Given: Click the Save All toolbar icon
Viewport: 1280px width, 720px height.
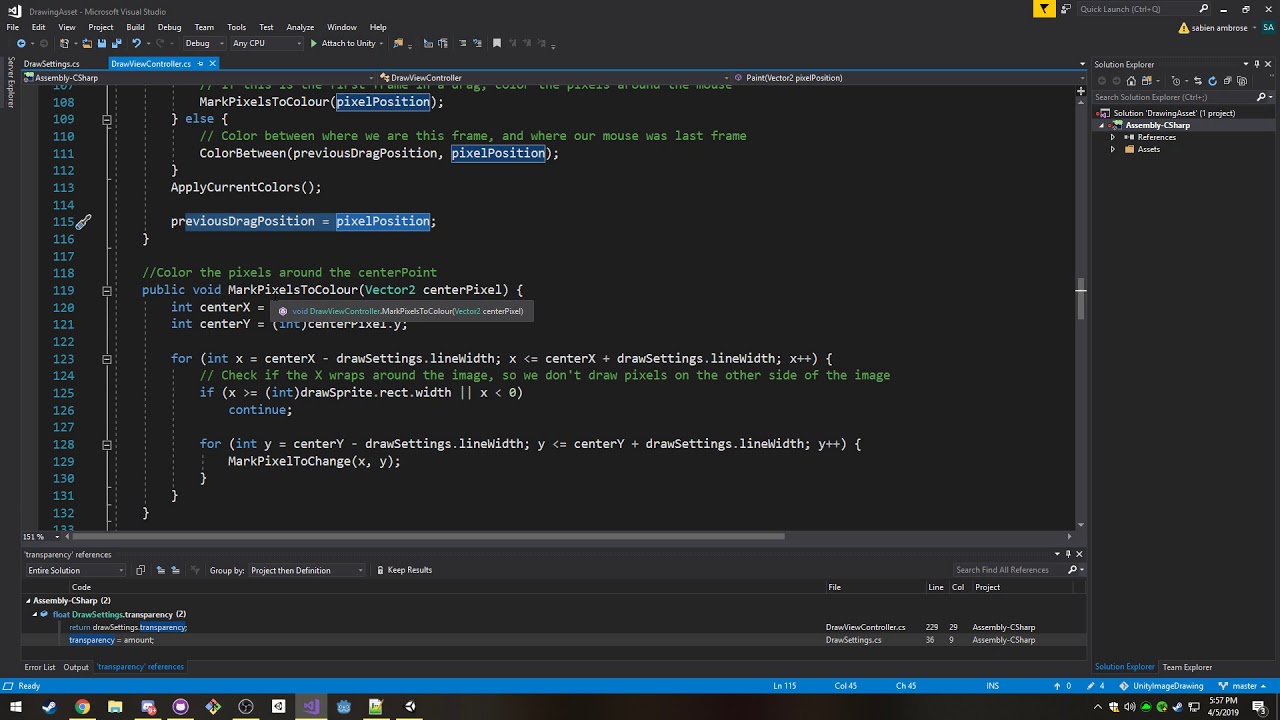Looking at the screenshot, I should click(x=117, y=43).
